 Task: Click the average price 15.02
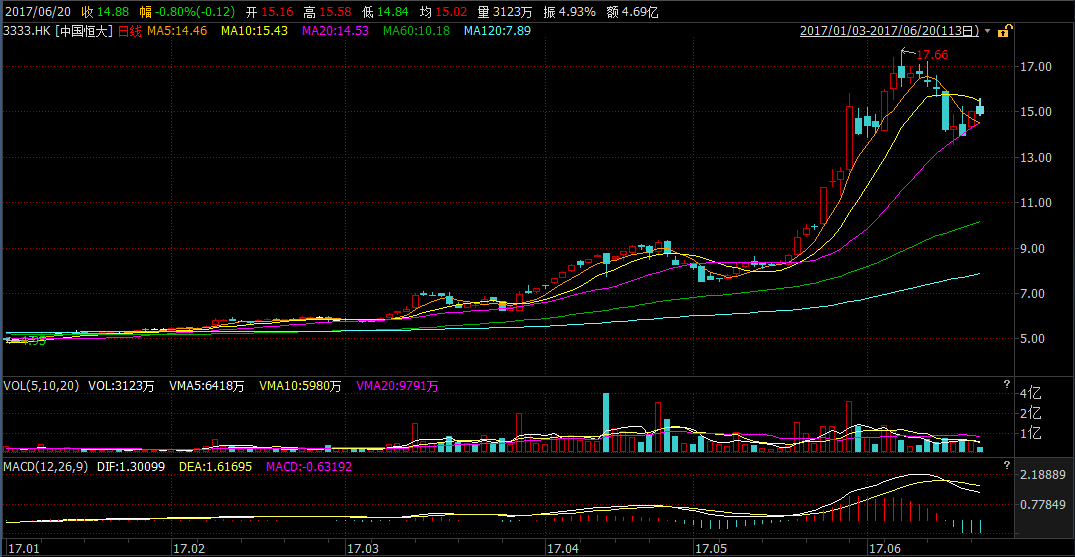click(x=452, y=12)
